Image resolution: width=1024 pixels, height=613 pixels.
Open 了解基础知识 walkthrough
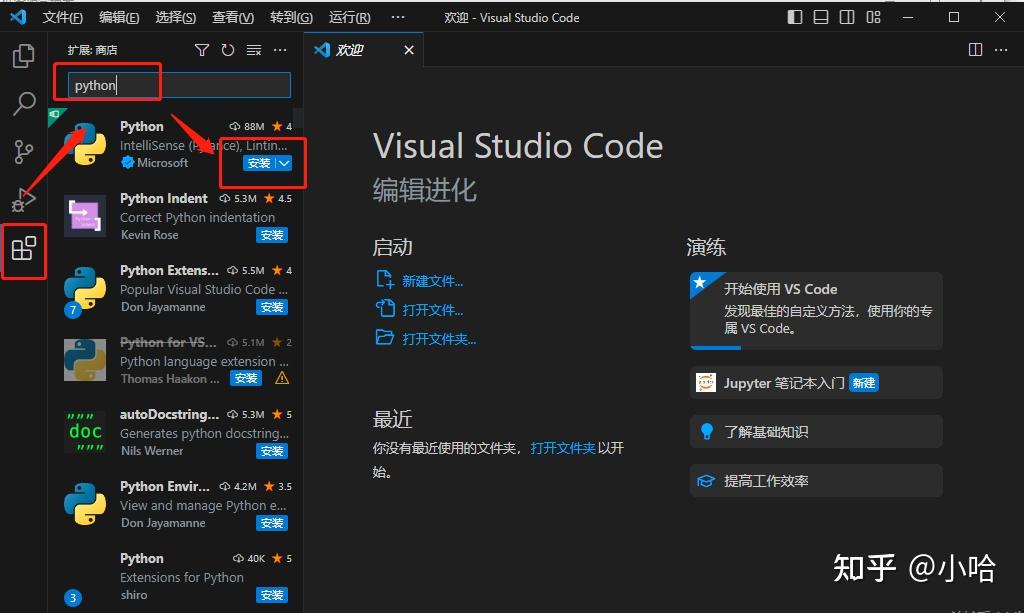[816, 432]
